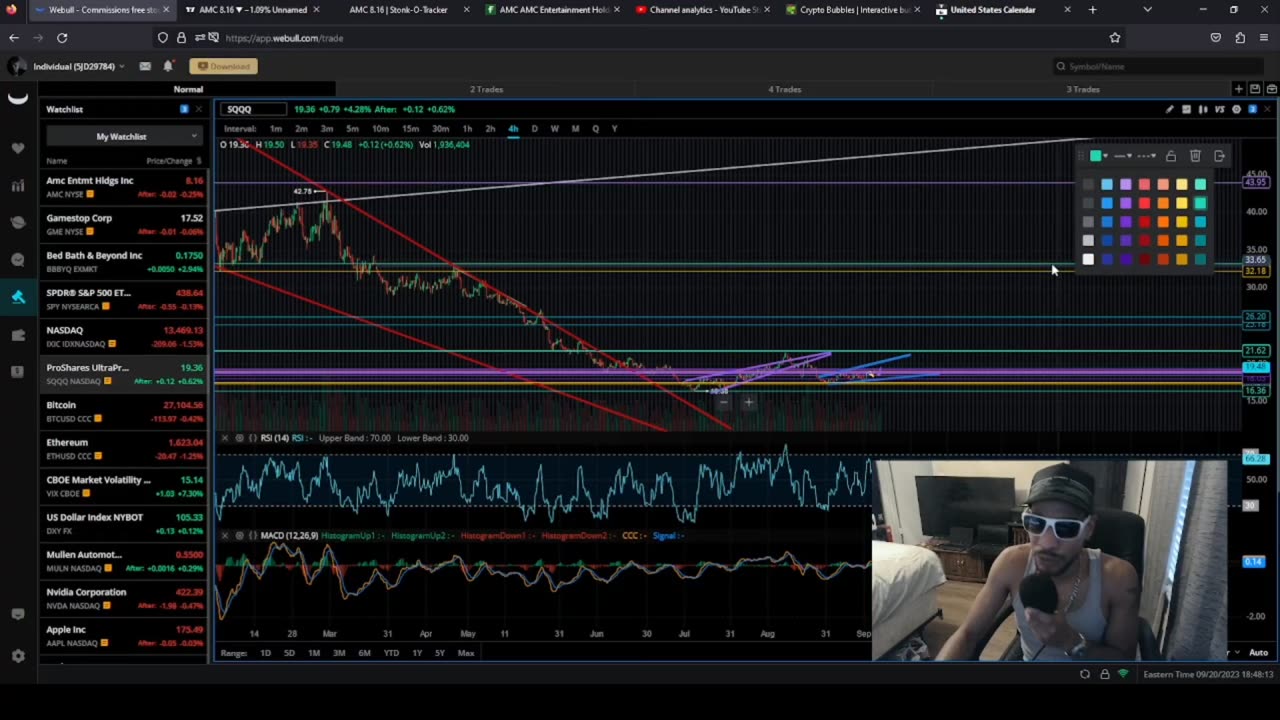
Task: Open the explore planet sidebar icon
Action: click(x=17, y=222)
